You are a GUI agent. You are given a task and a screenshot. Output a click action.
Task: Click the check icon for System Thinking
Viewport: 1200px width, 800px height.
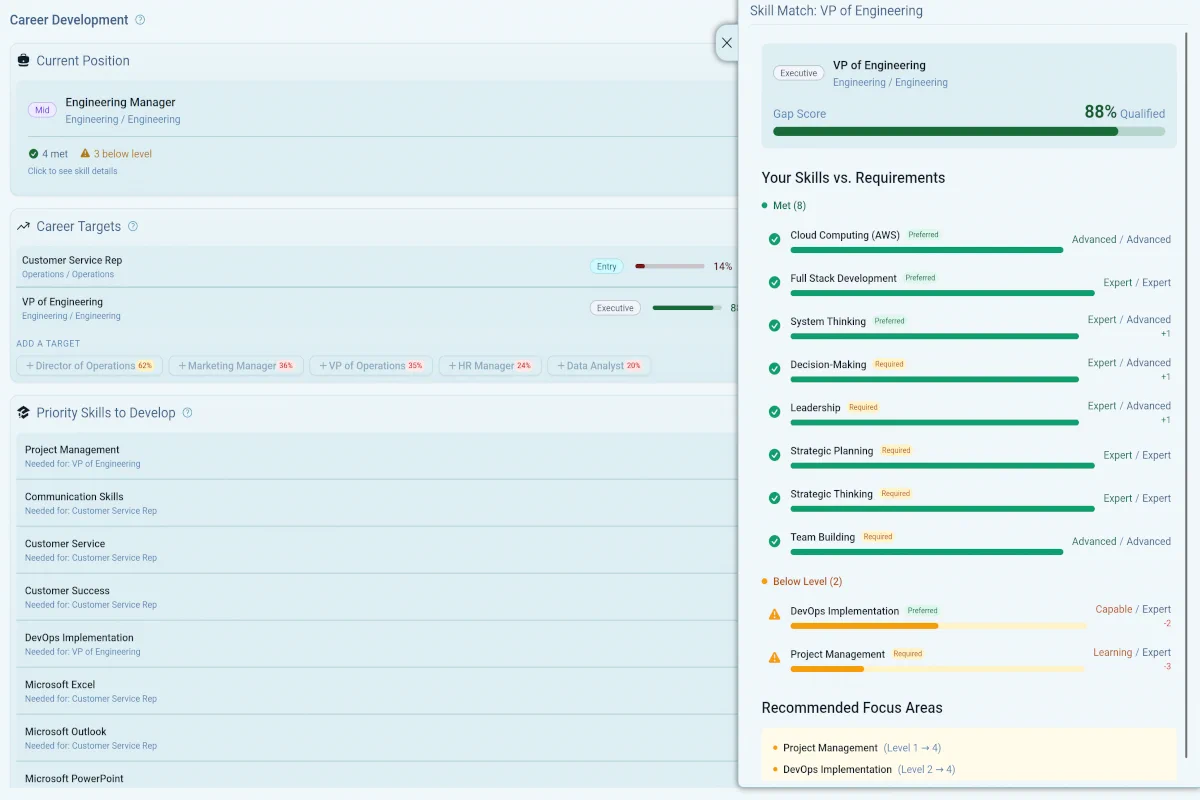(774, 326)
